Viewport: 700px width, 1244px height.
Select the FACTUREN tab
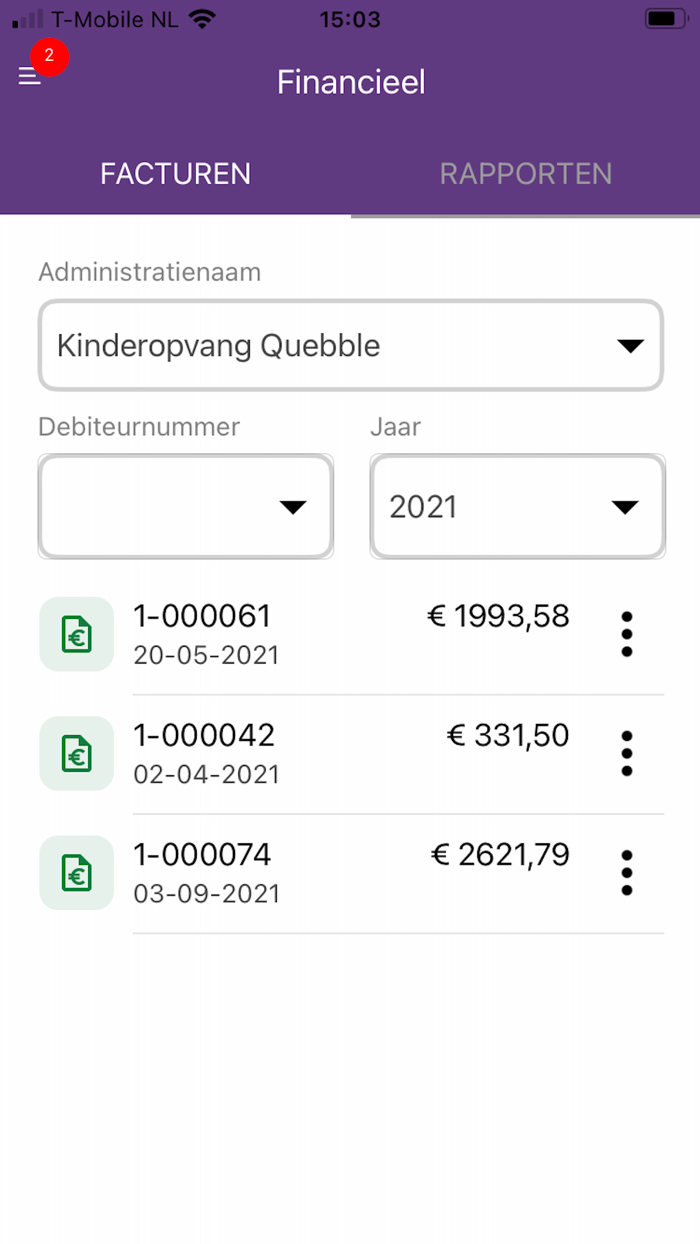[176, 174]
